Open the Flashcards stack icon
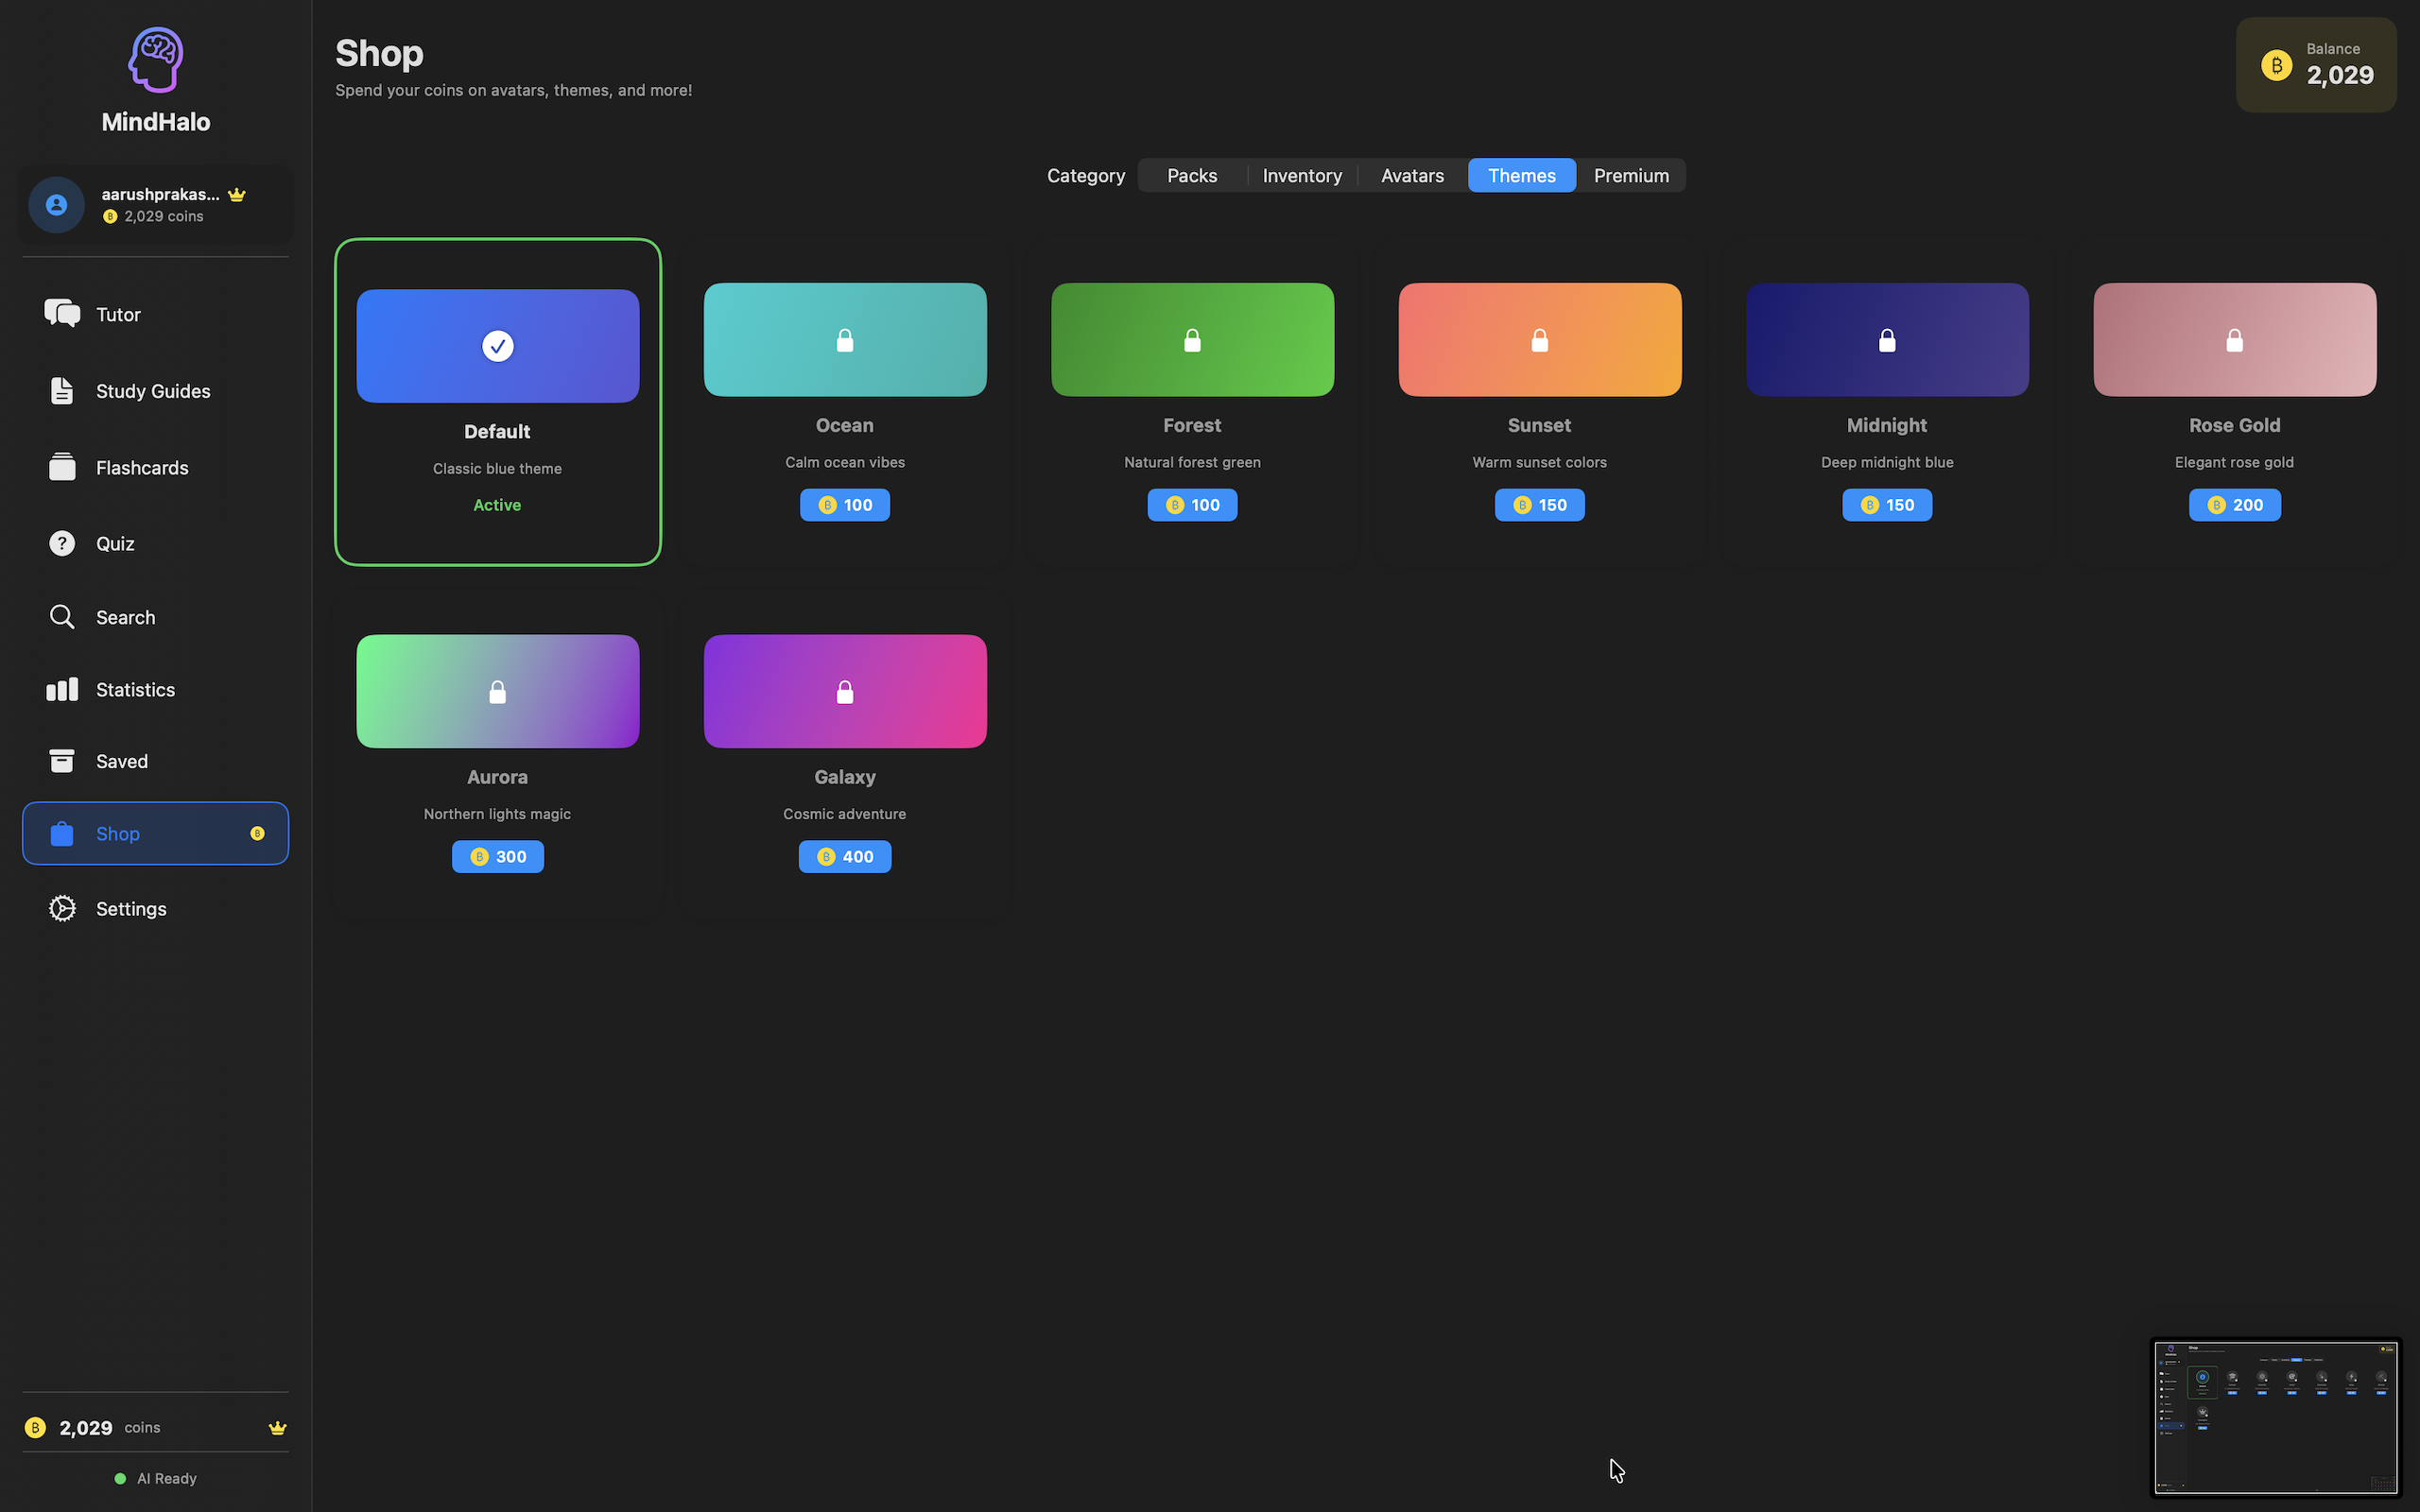Viewport: 2420px width, 1512px height. point(62,467)
